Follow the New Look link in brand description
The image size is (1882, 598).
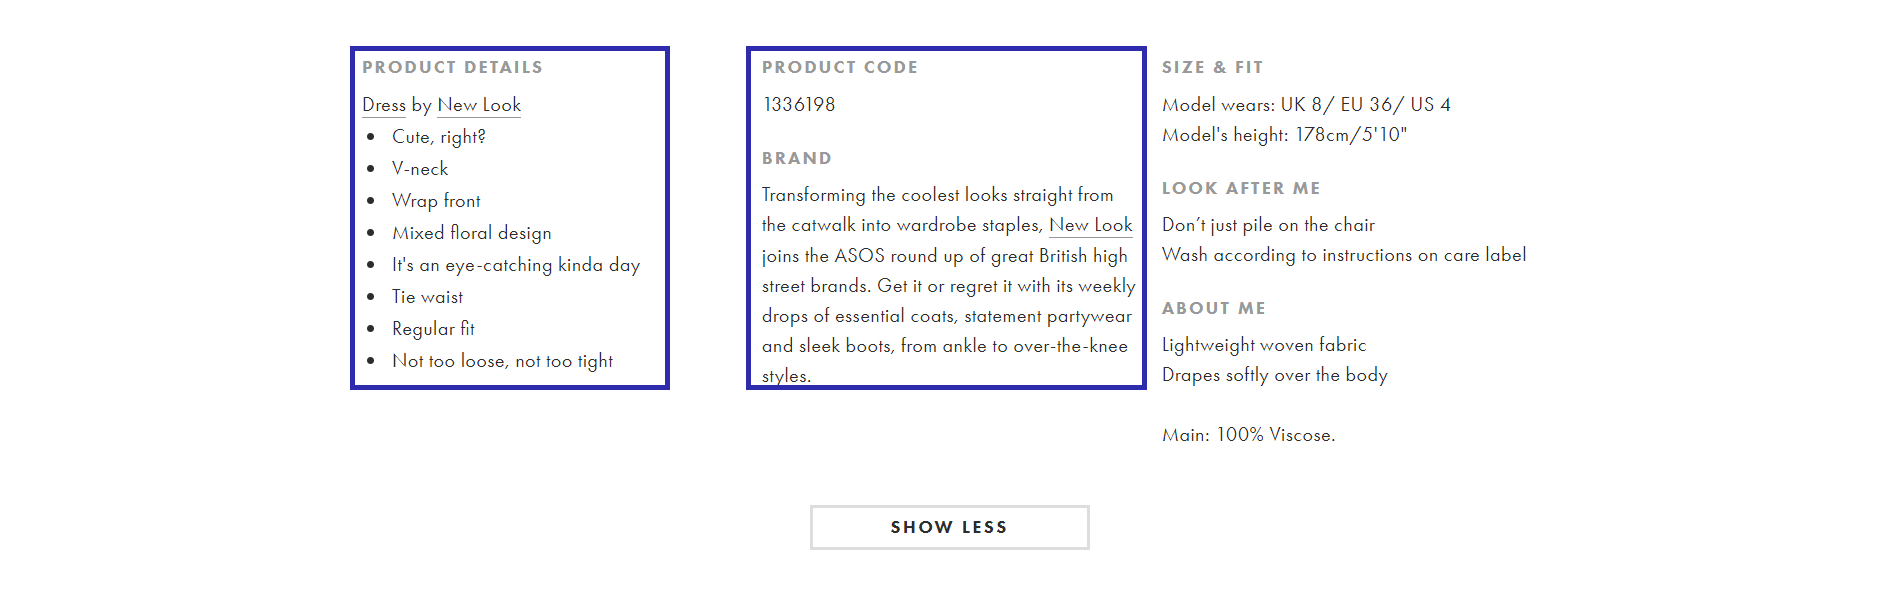click(x=1091, y=225)
